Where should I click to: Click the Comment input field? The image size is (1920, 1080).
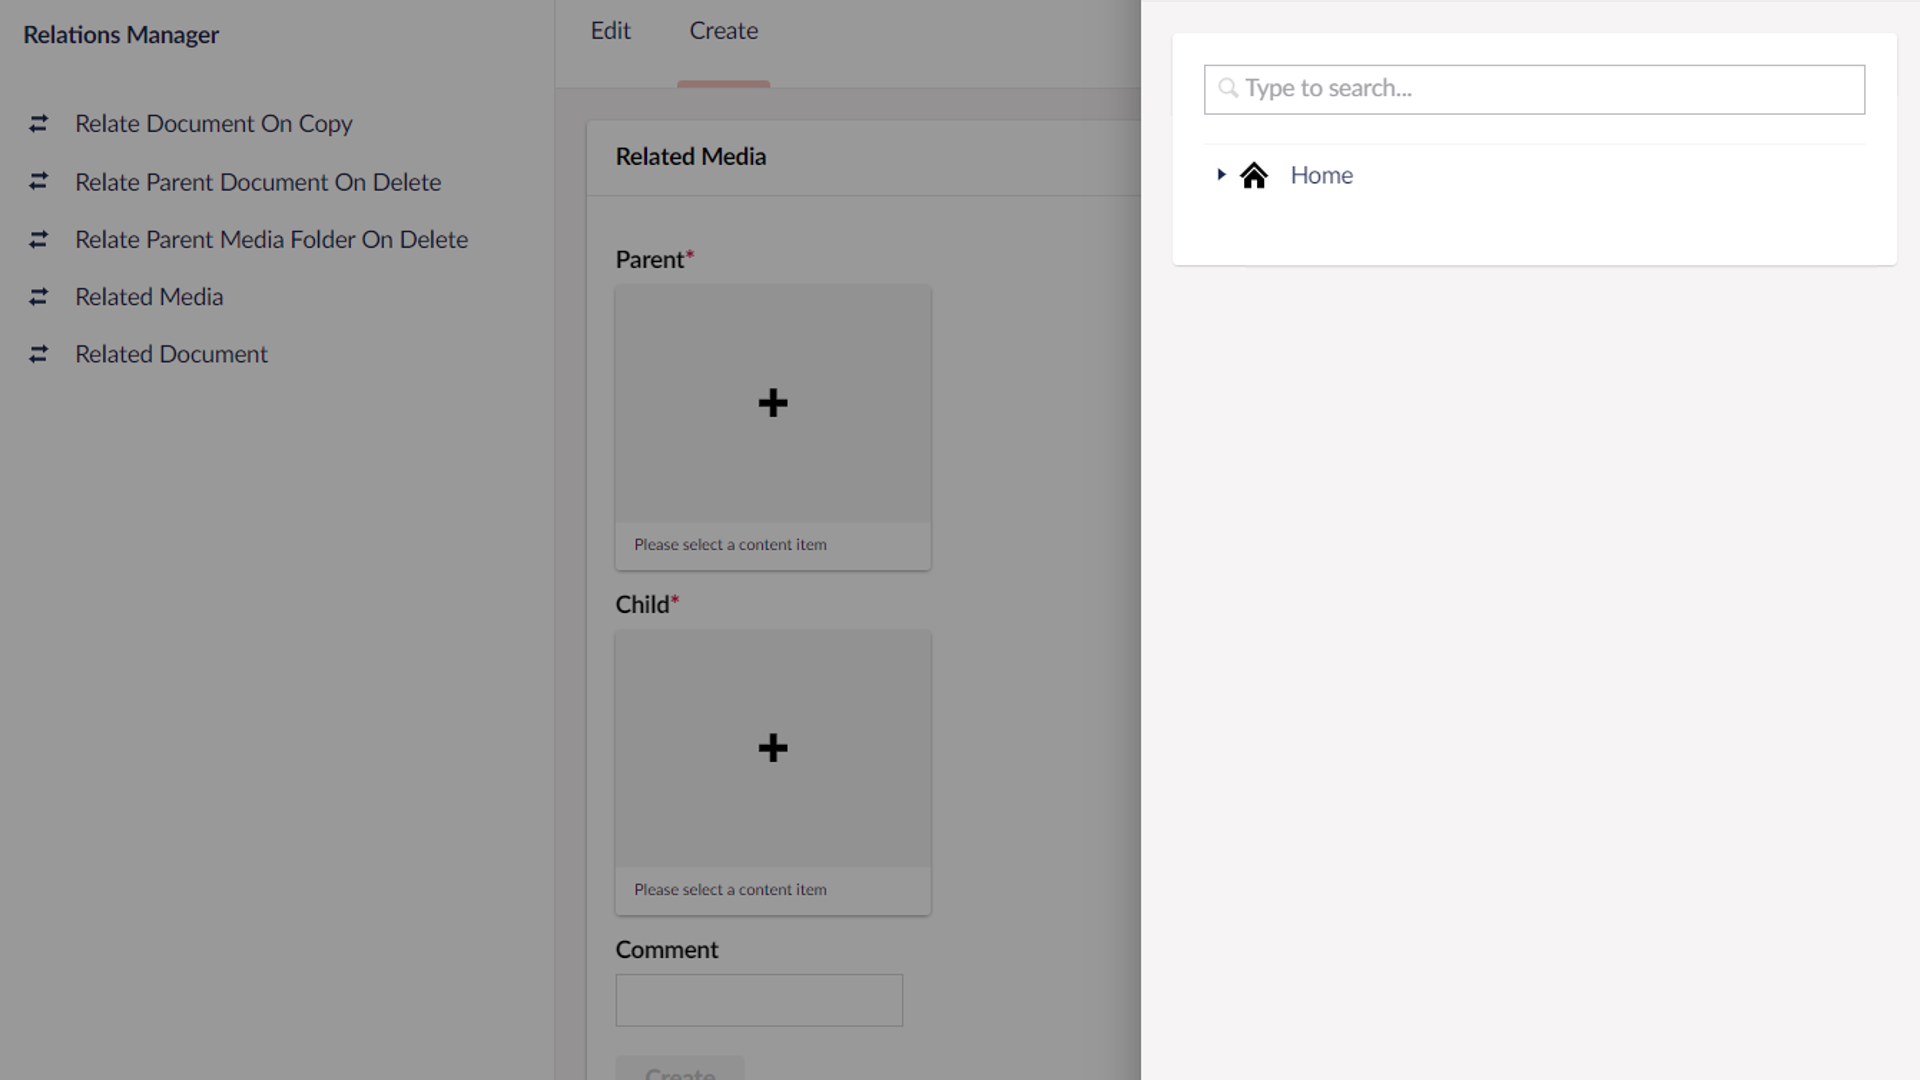point(759,1000)
